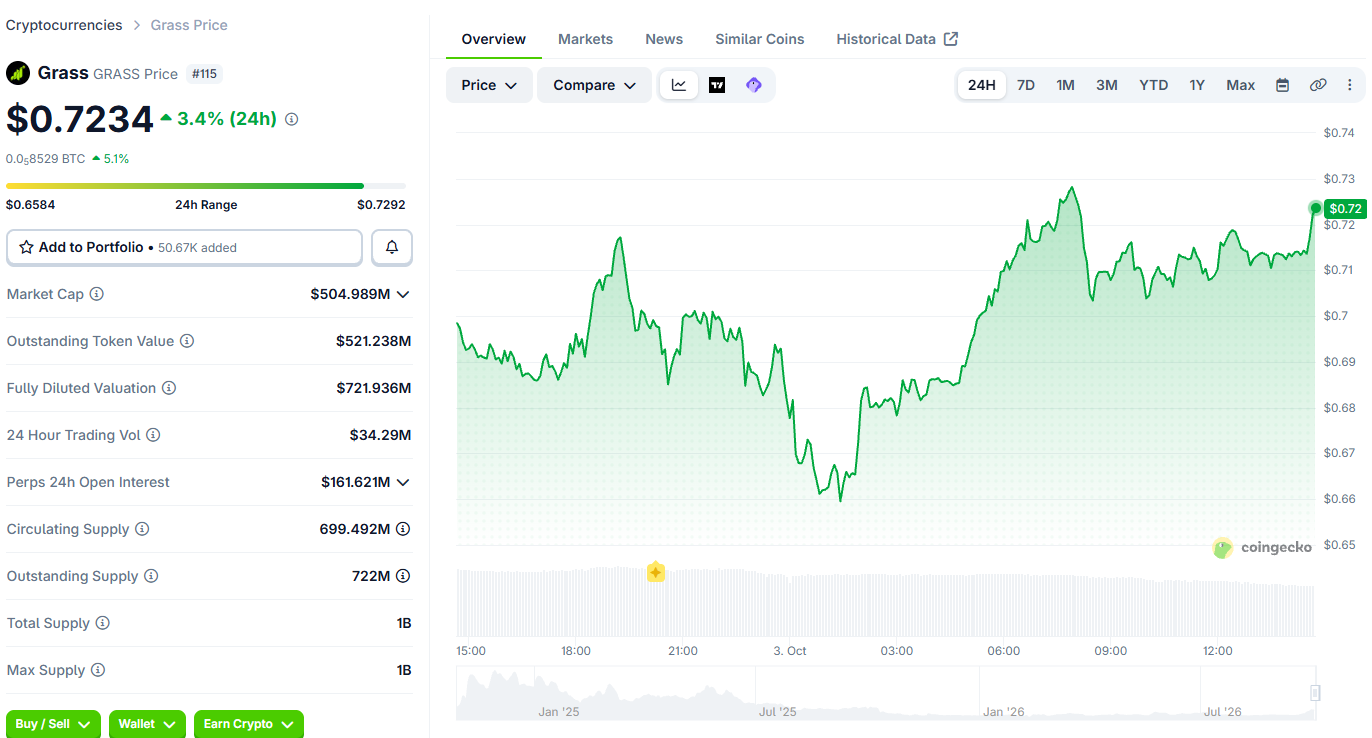The width and height of the screenshot is (1372, 738).
Task: Click the 24h Range progress bar
Action: click(206, 186)
